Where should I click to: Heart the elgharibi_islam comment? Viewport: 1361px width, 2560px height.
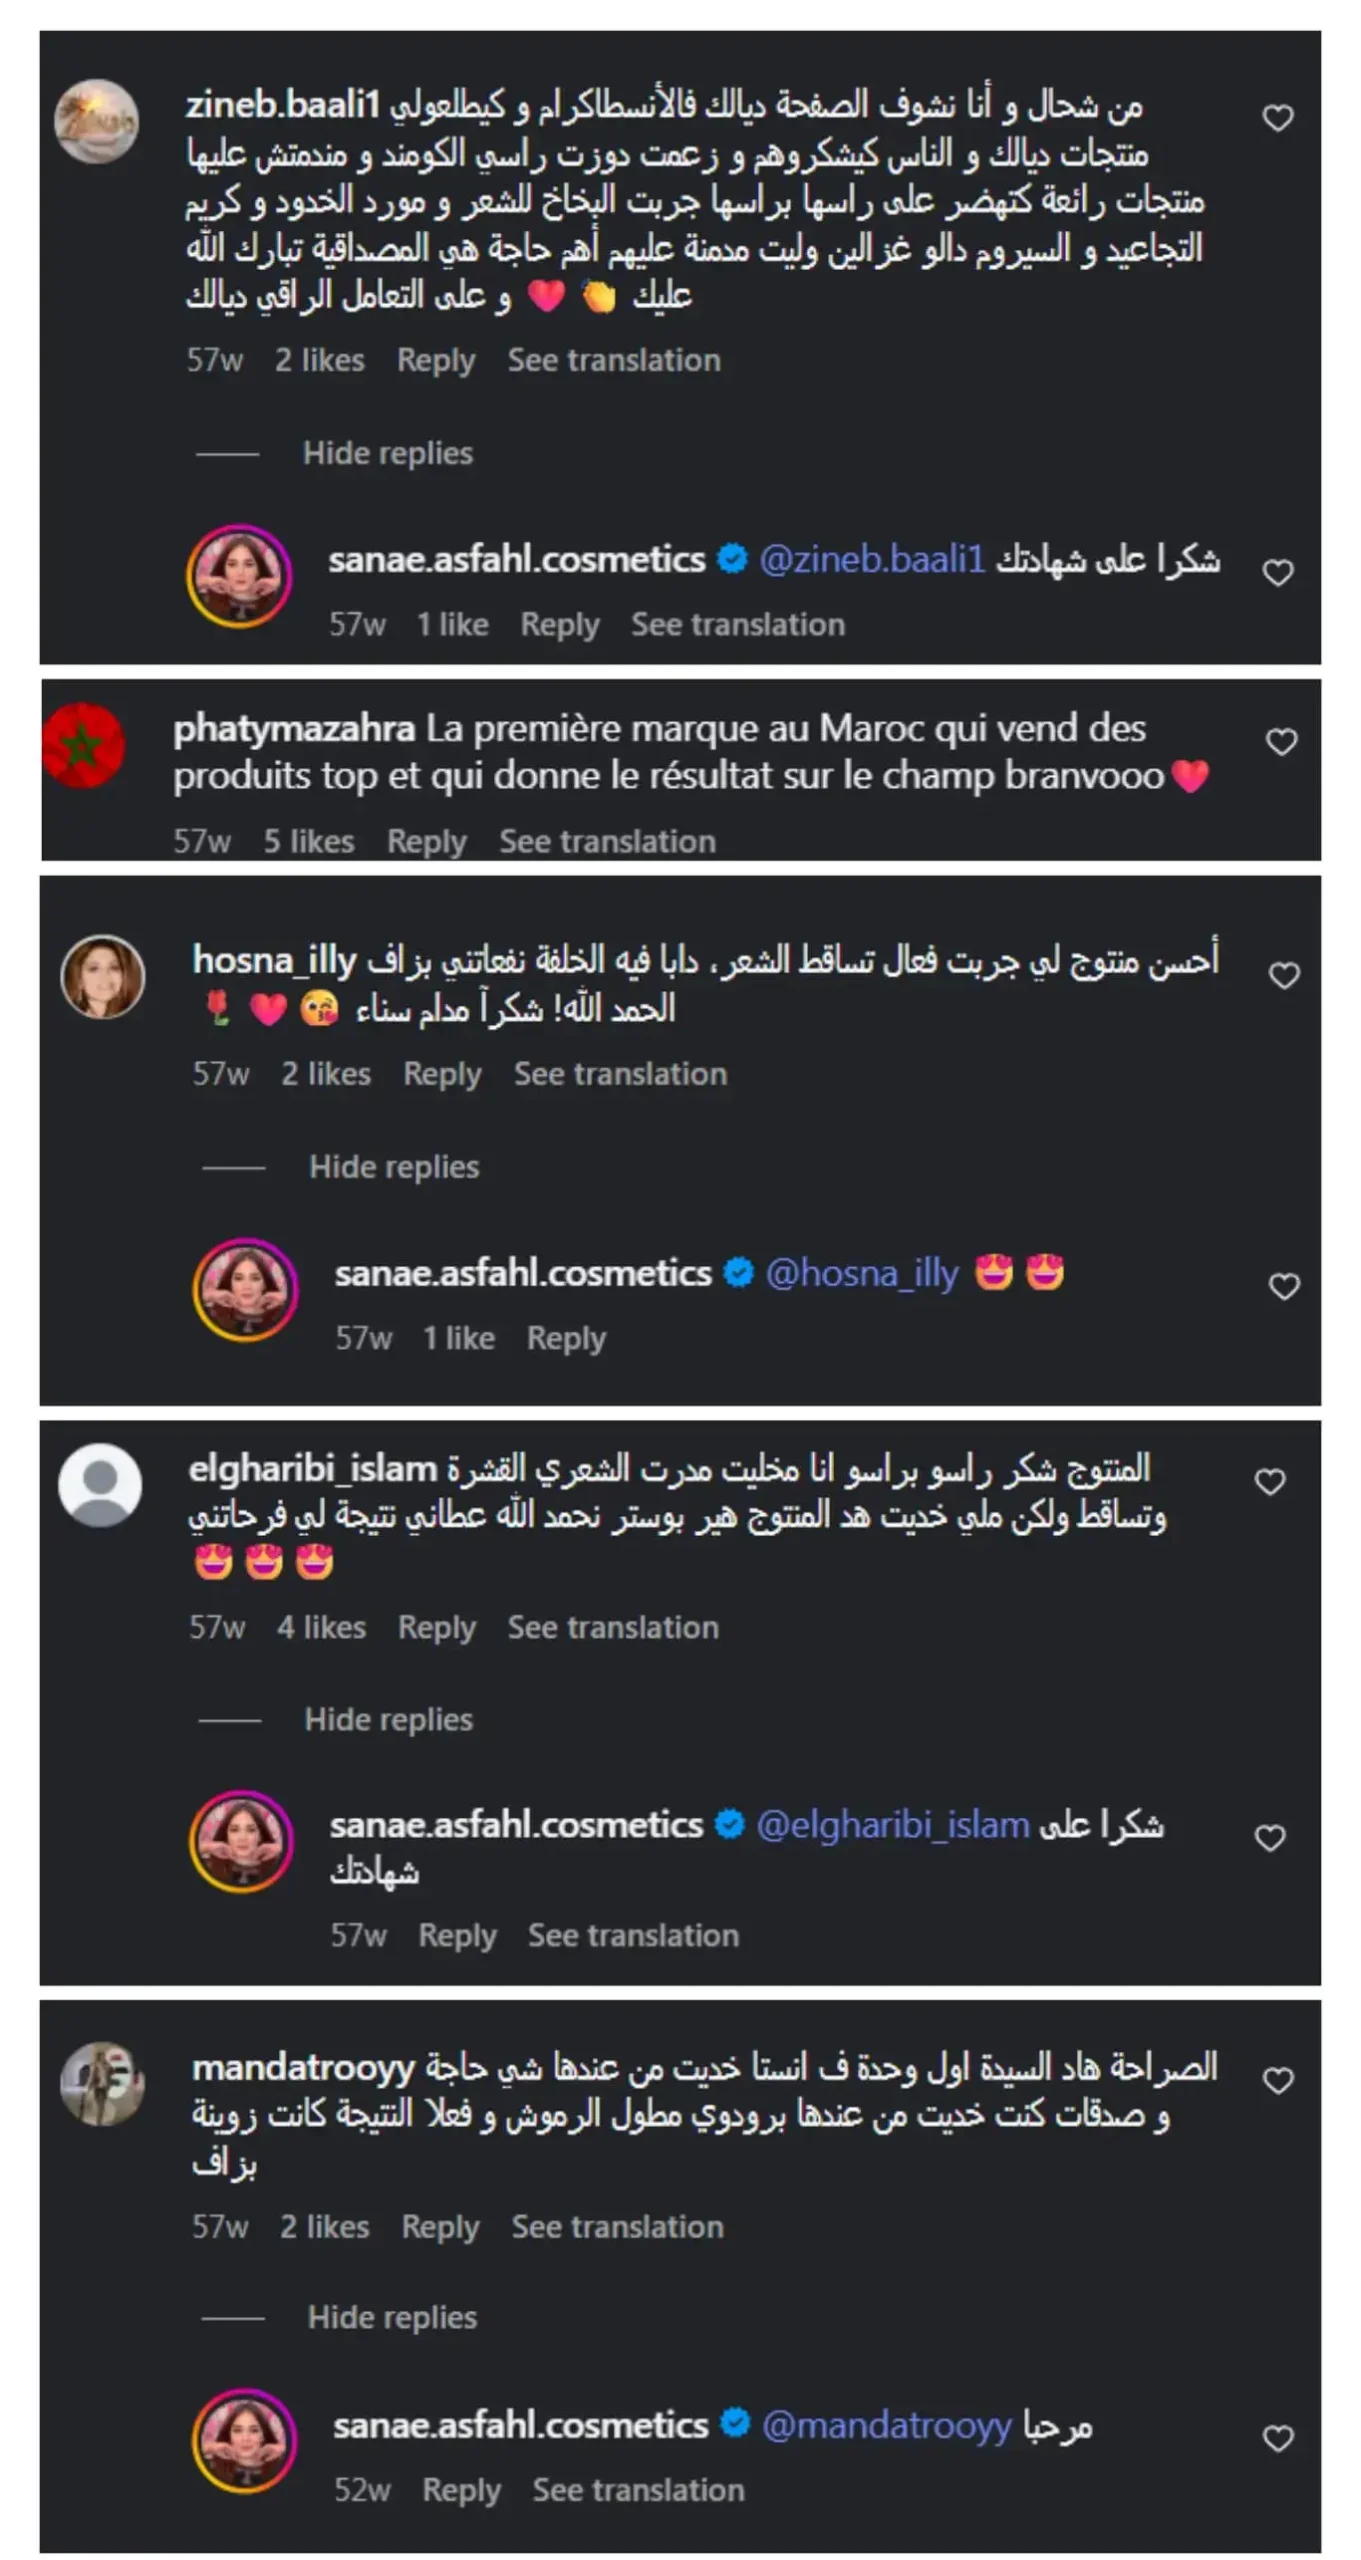tap(1270, 1481)
